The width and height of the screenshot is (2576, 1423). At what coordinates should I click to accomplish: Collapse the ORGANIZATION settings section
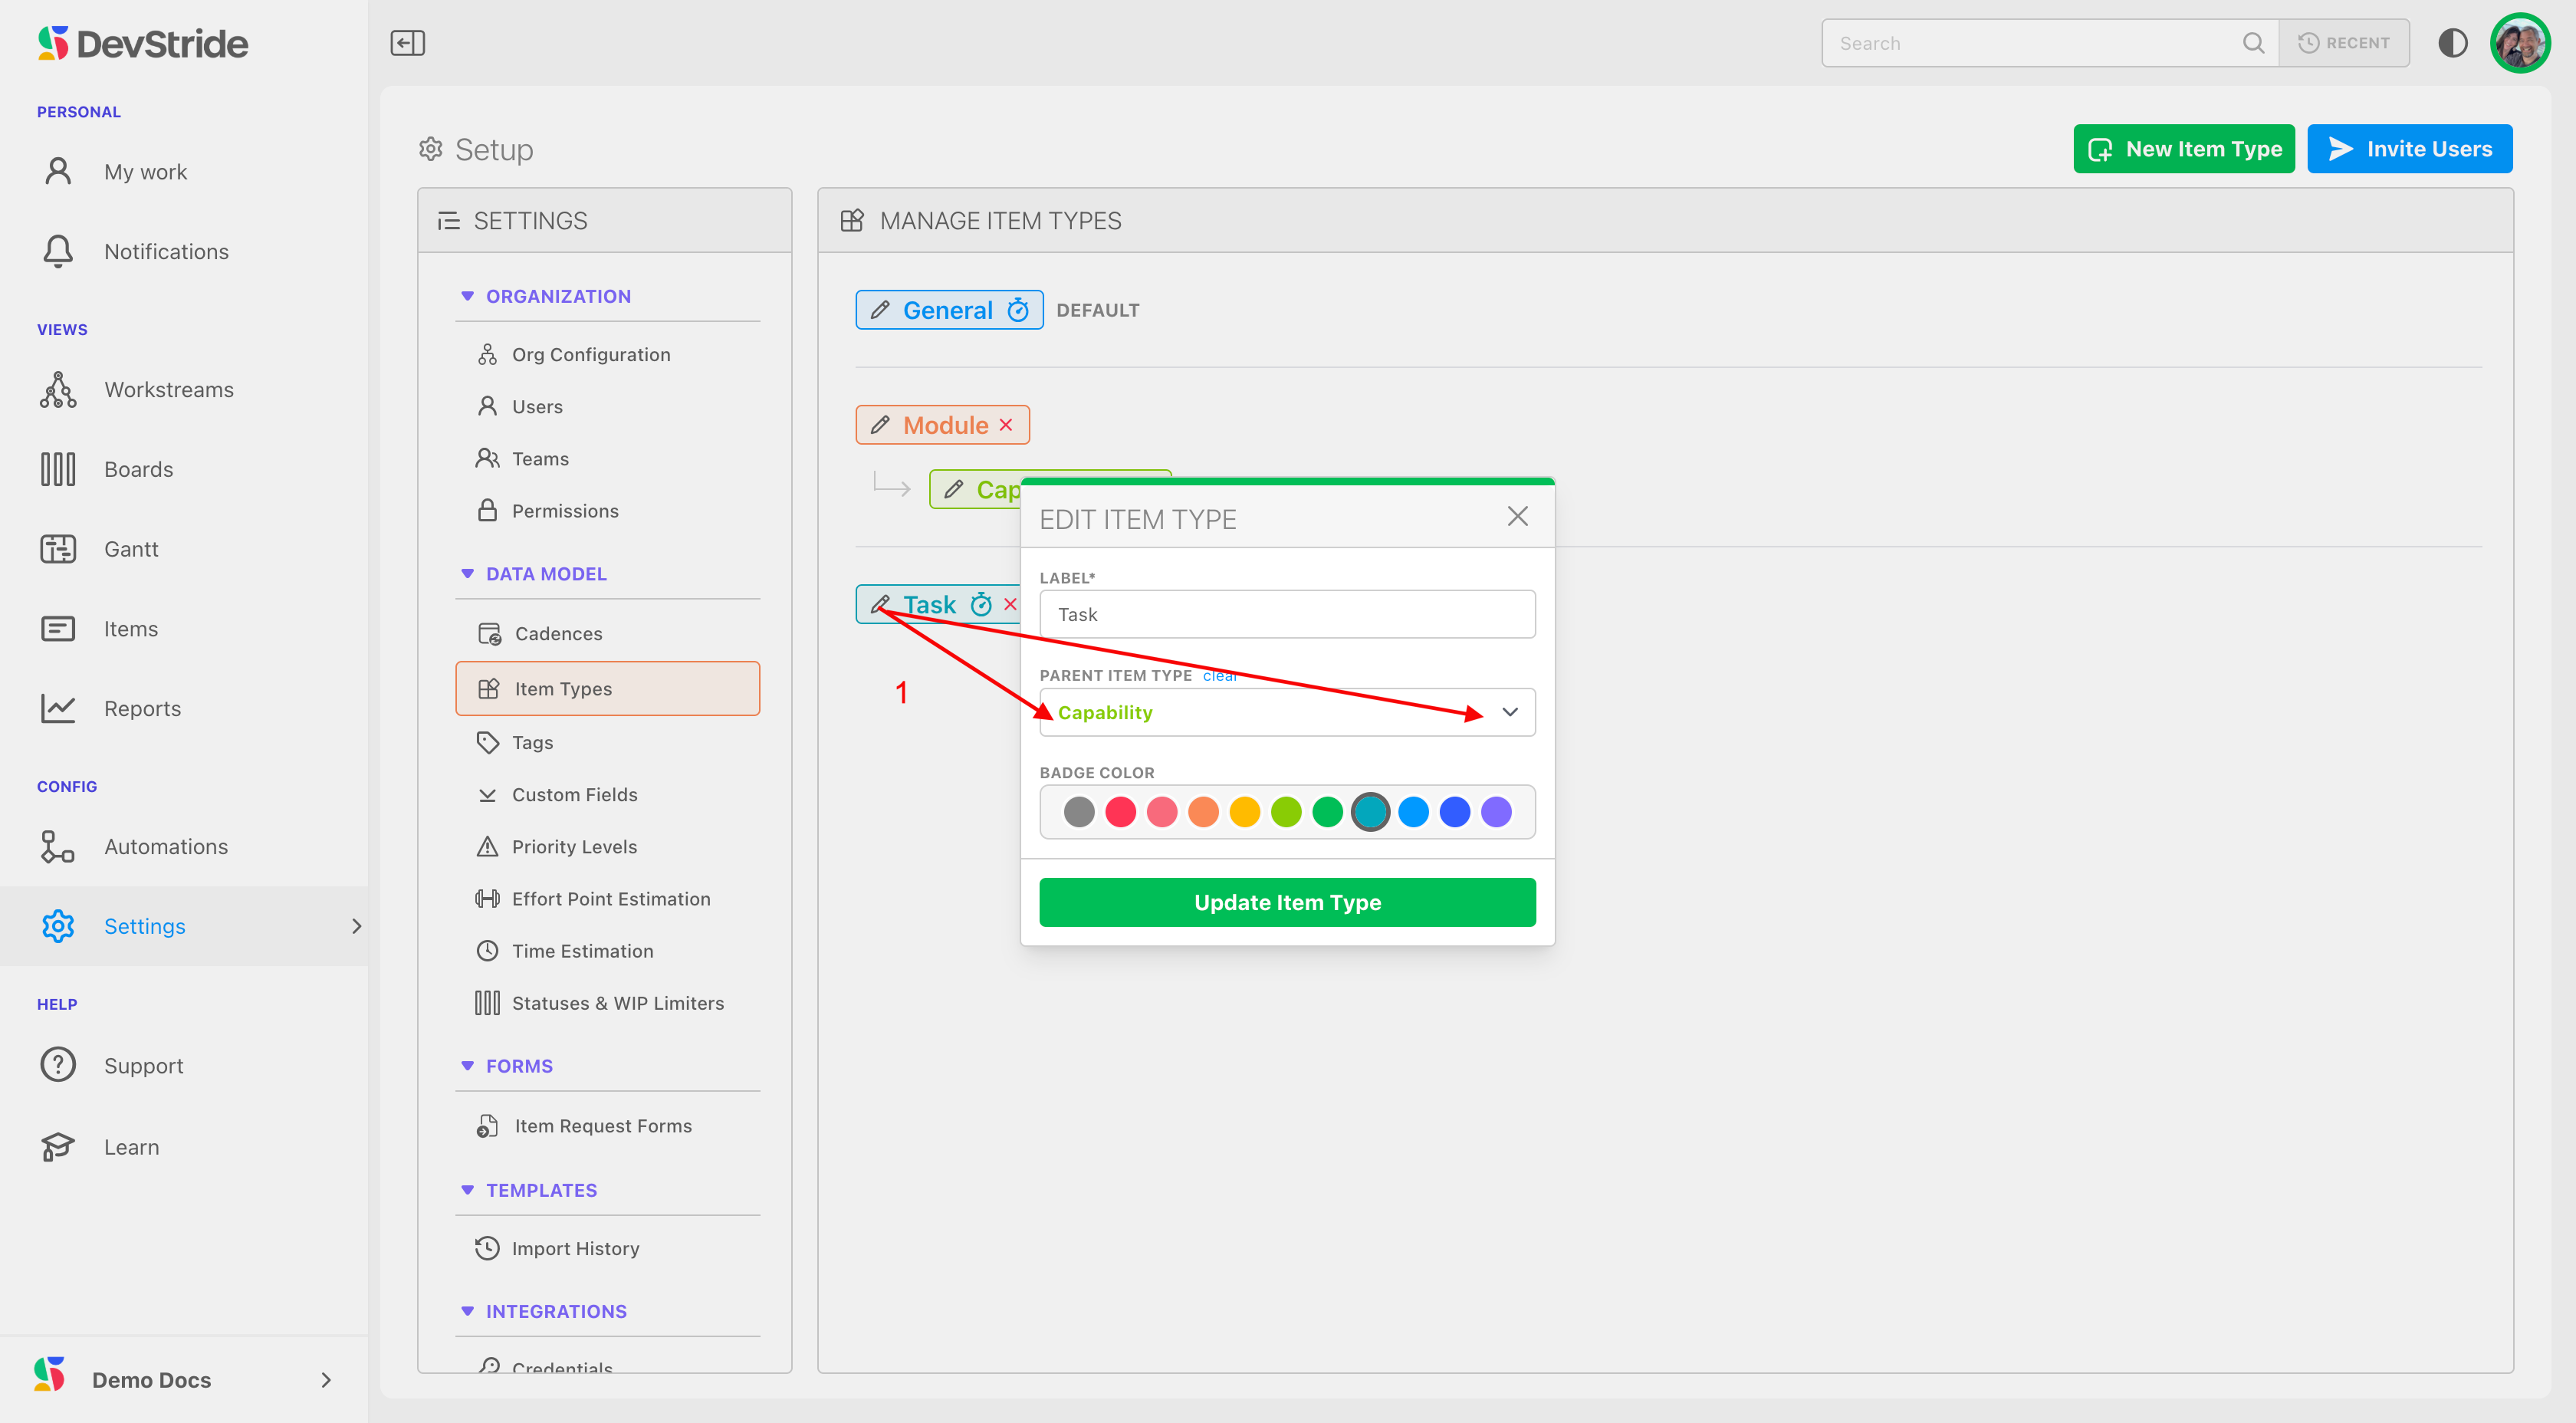467,296
